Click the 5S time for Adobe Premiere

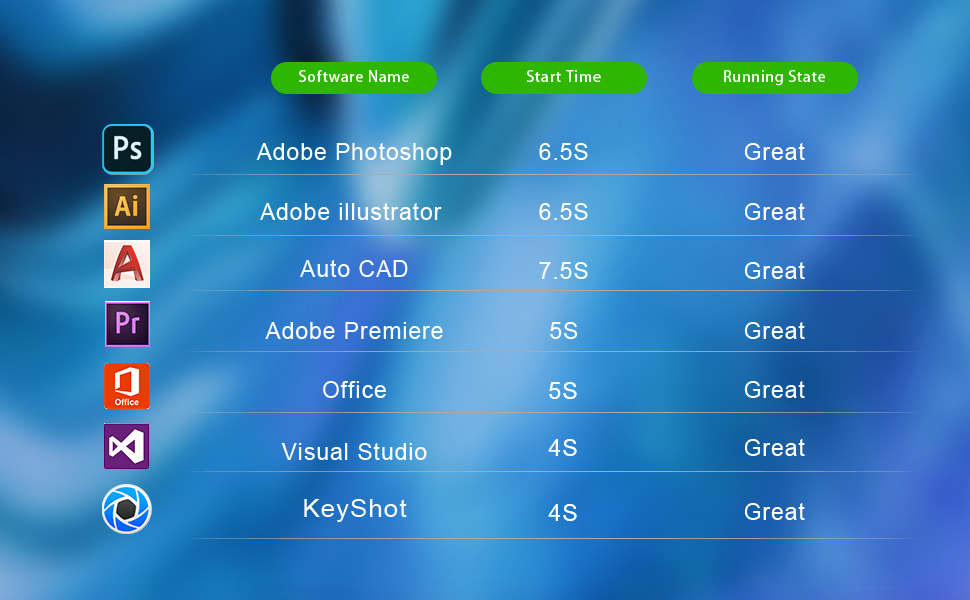pos(564,331)
